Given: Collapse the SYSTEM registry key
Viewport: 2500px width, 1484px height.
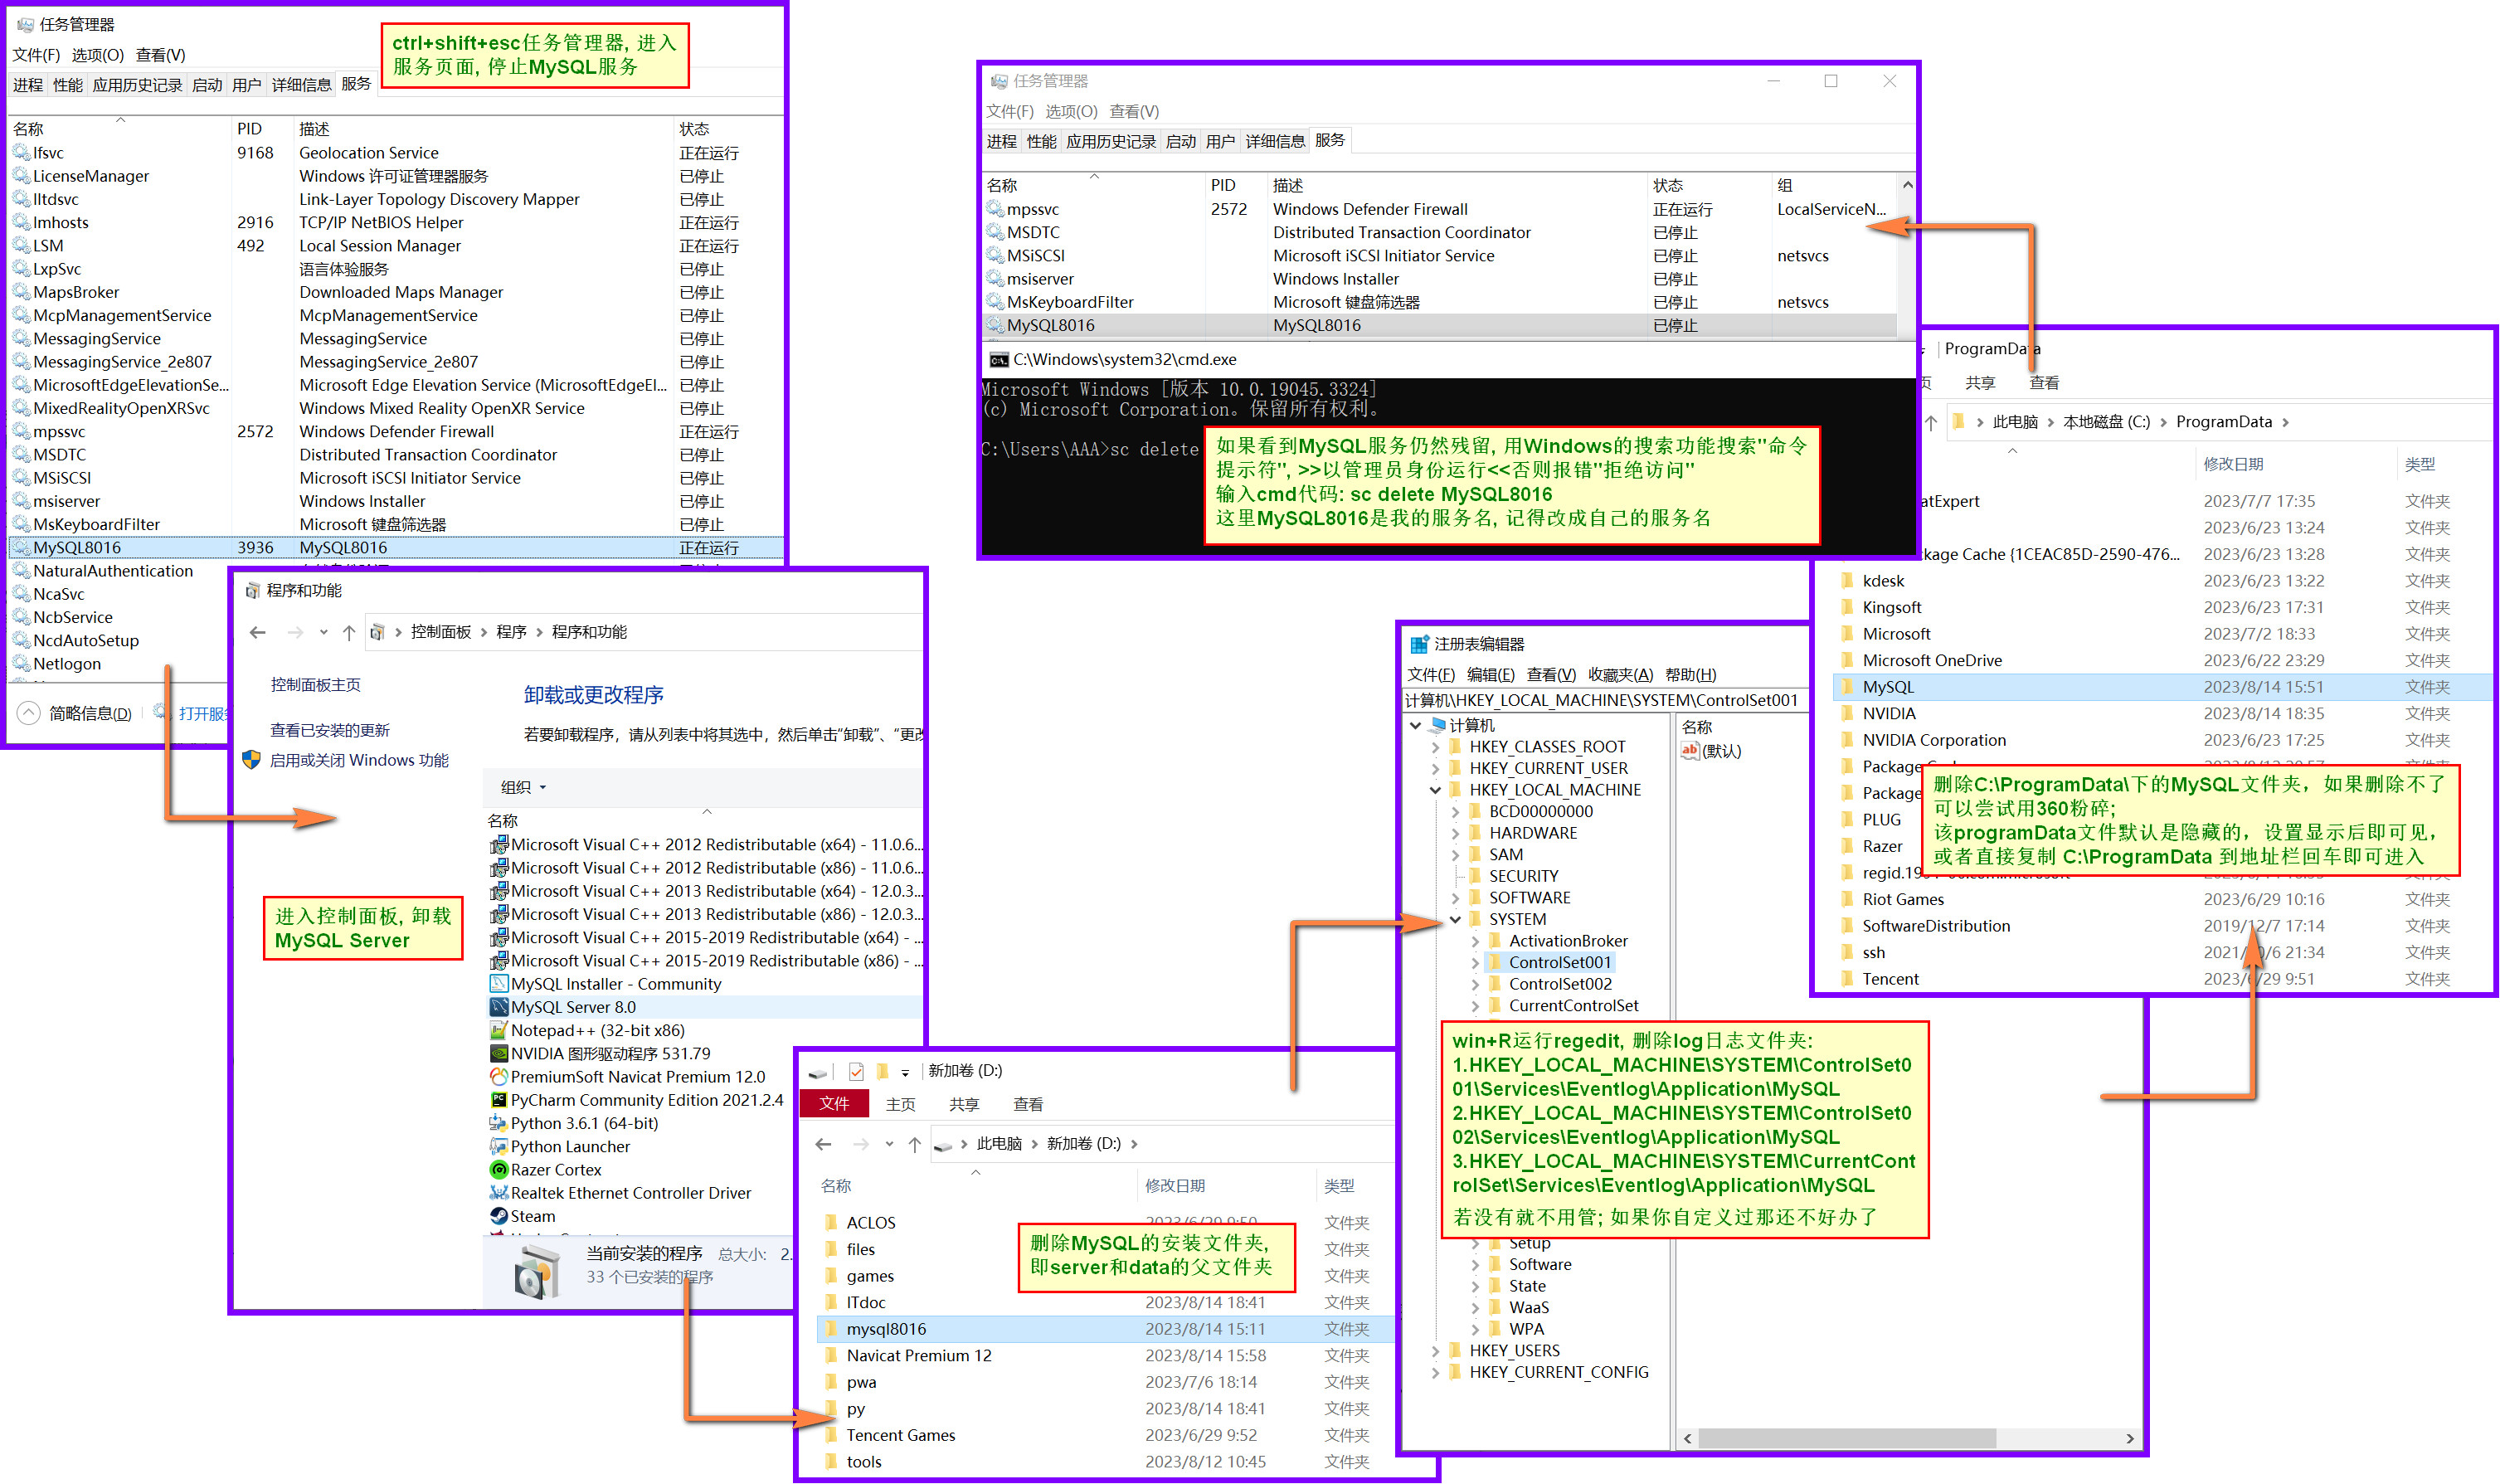Looking at the screenshot, I should coord(1456,919).
